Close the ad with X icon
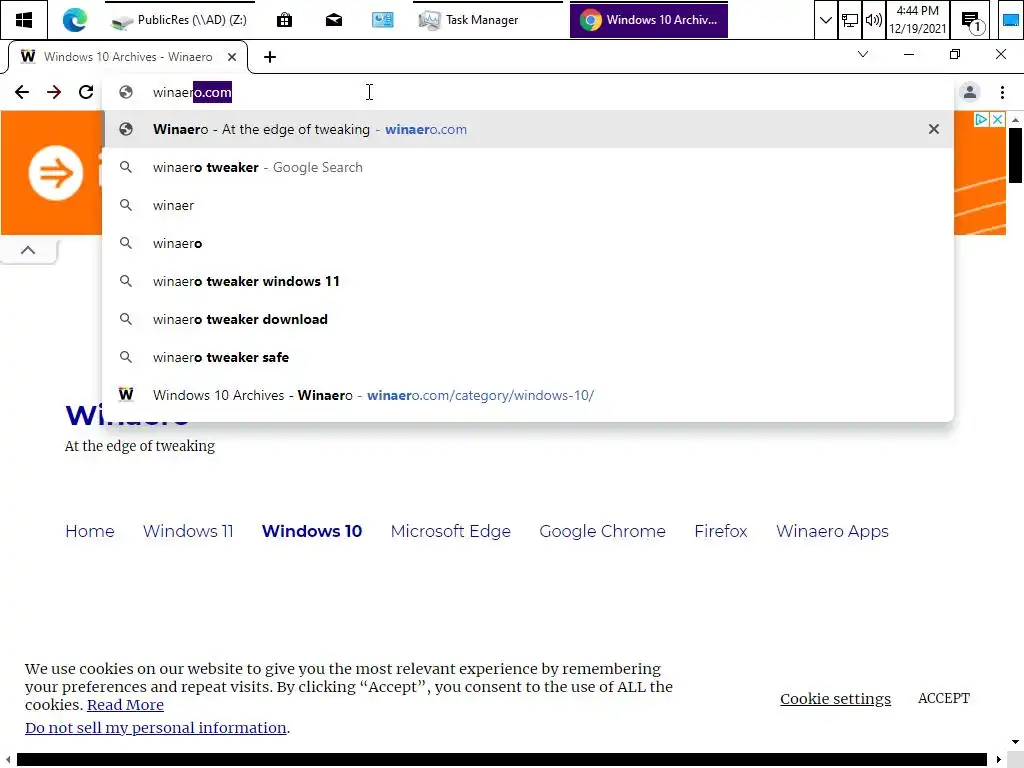1024x768 pixels. coord(997,120)
